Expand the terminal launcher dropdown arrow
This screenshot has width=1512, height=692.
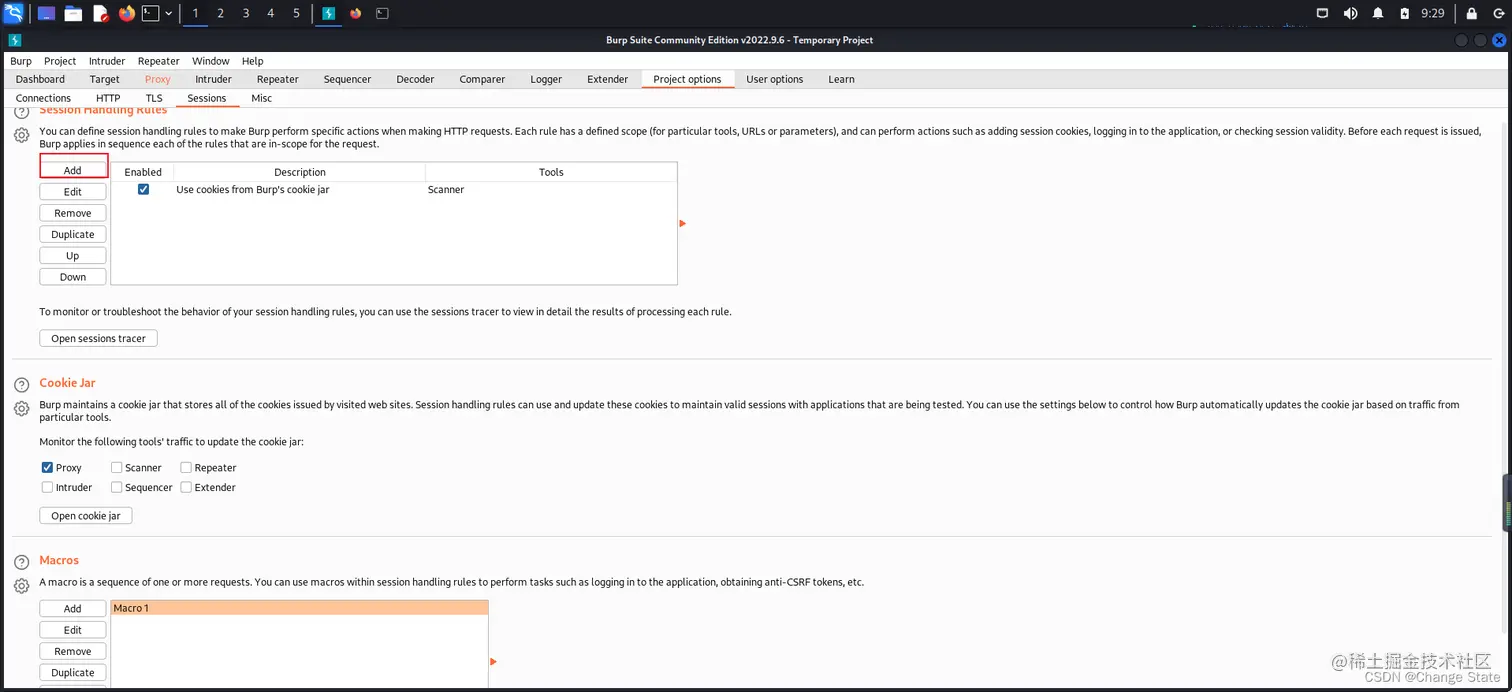point(168,13)
